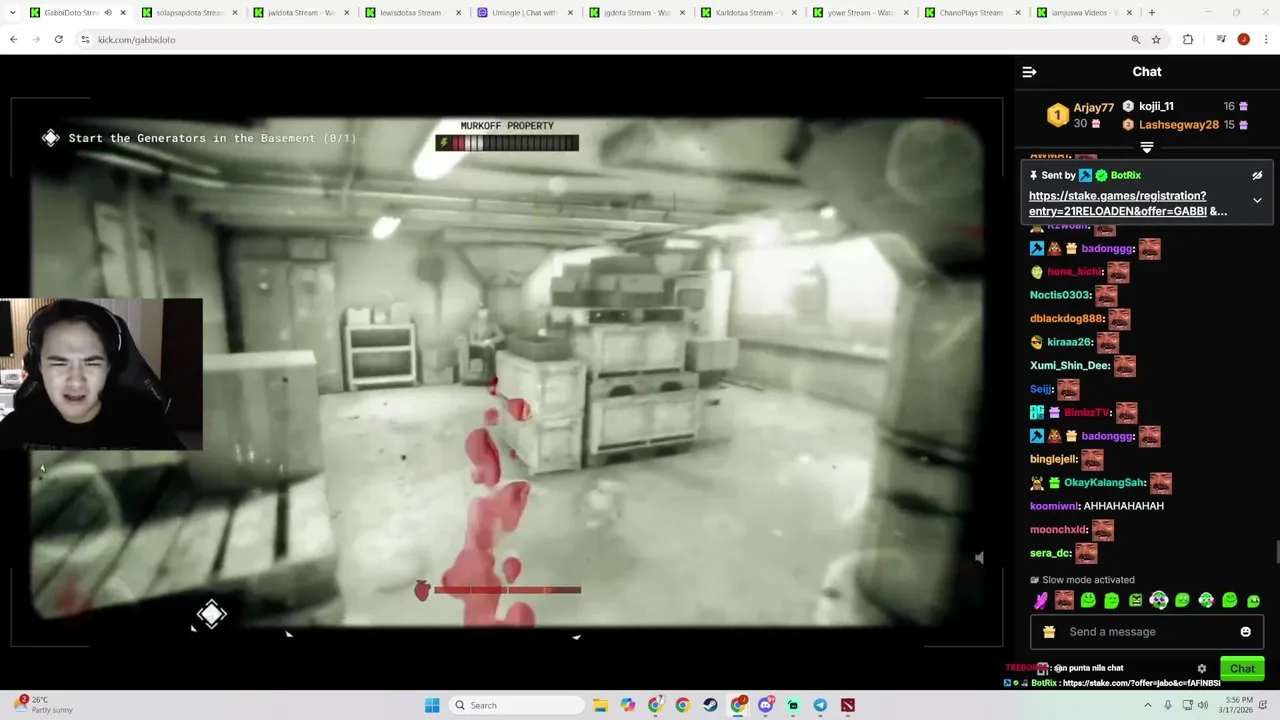Insert the green angry square-face emote

pos(1135,600)
